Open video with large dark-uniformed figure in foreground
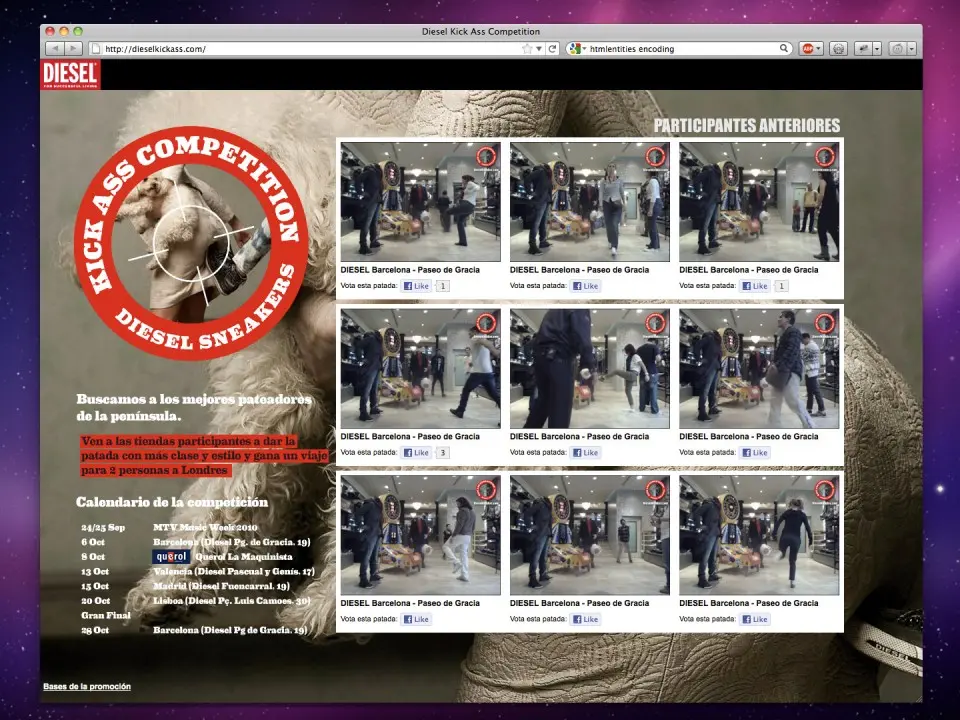This screenshot has height=720, width=960. [590, 369]
